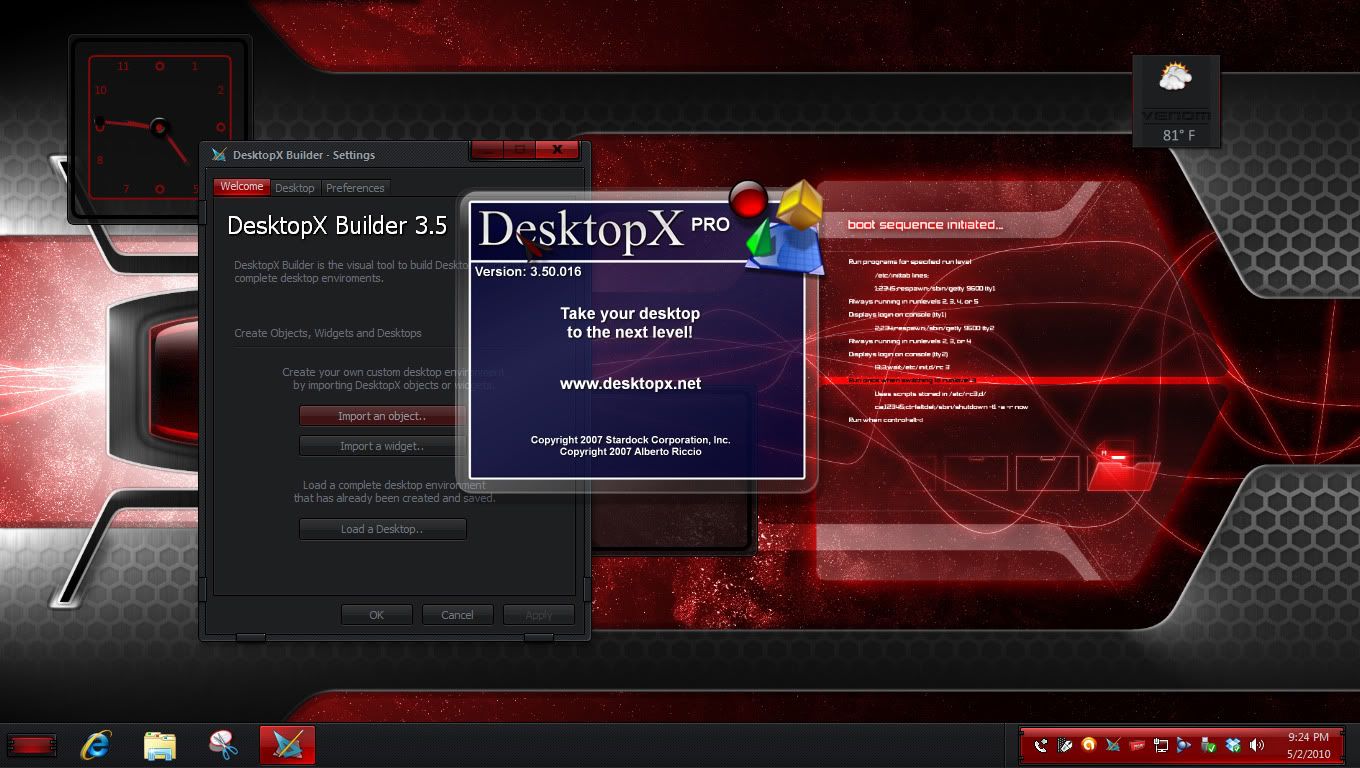The width and height of the screenshot is (1360, 768).
Task: Open the Desktop tab
Action: tap(295, 188)
